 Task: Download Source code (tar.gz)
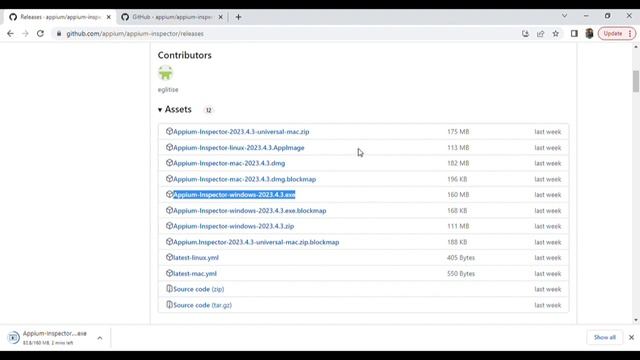(x=202, y=305)
